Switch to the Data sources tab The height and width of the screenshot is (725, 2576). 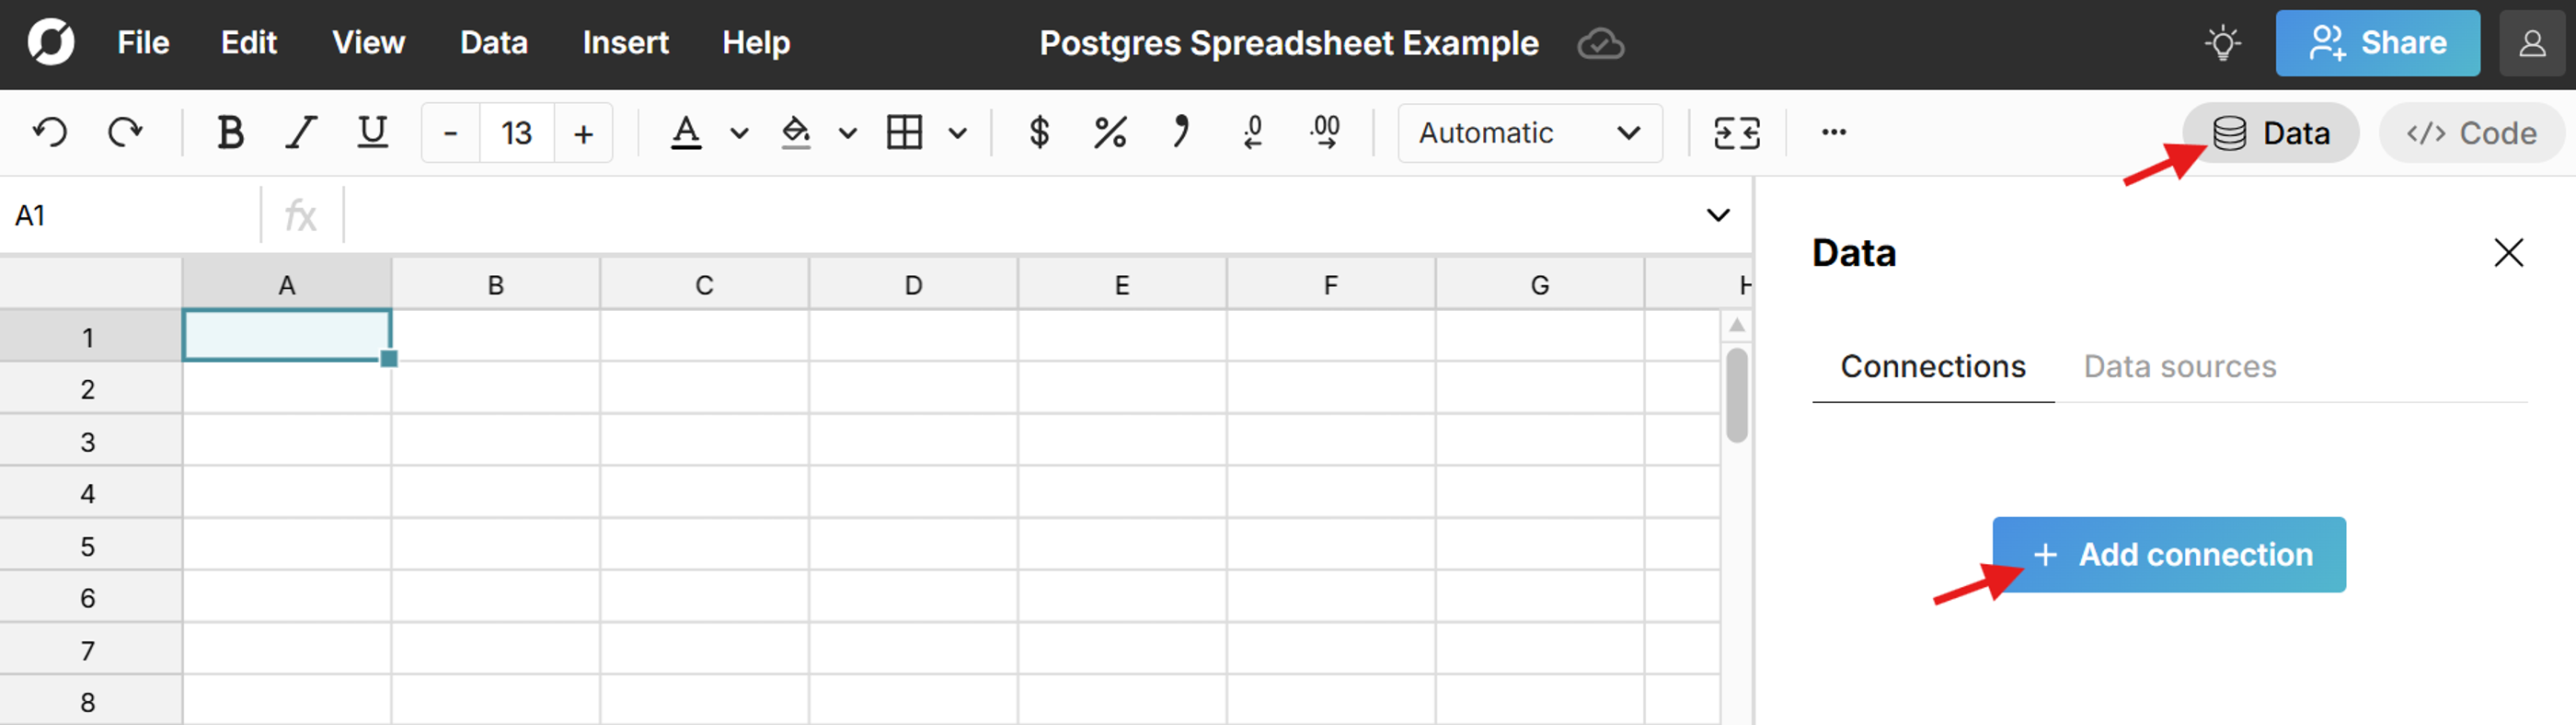(2180, 366)
